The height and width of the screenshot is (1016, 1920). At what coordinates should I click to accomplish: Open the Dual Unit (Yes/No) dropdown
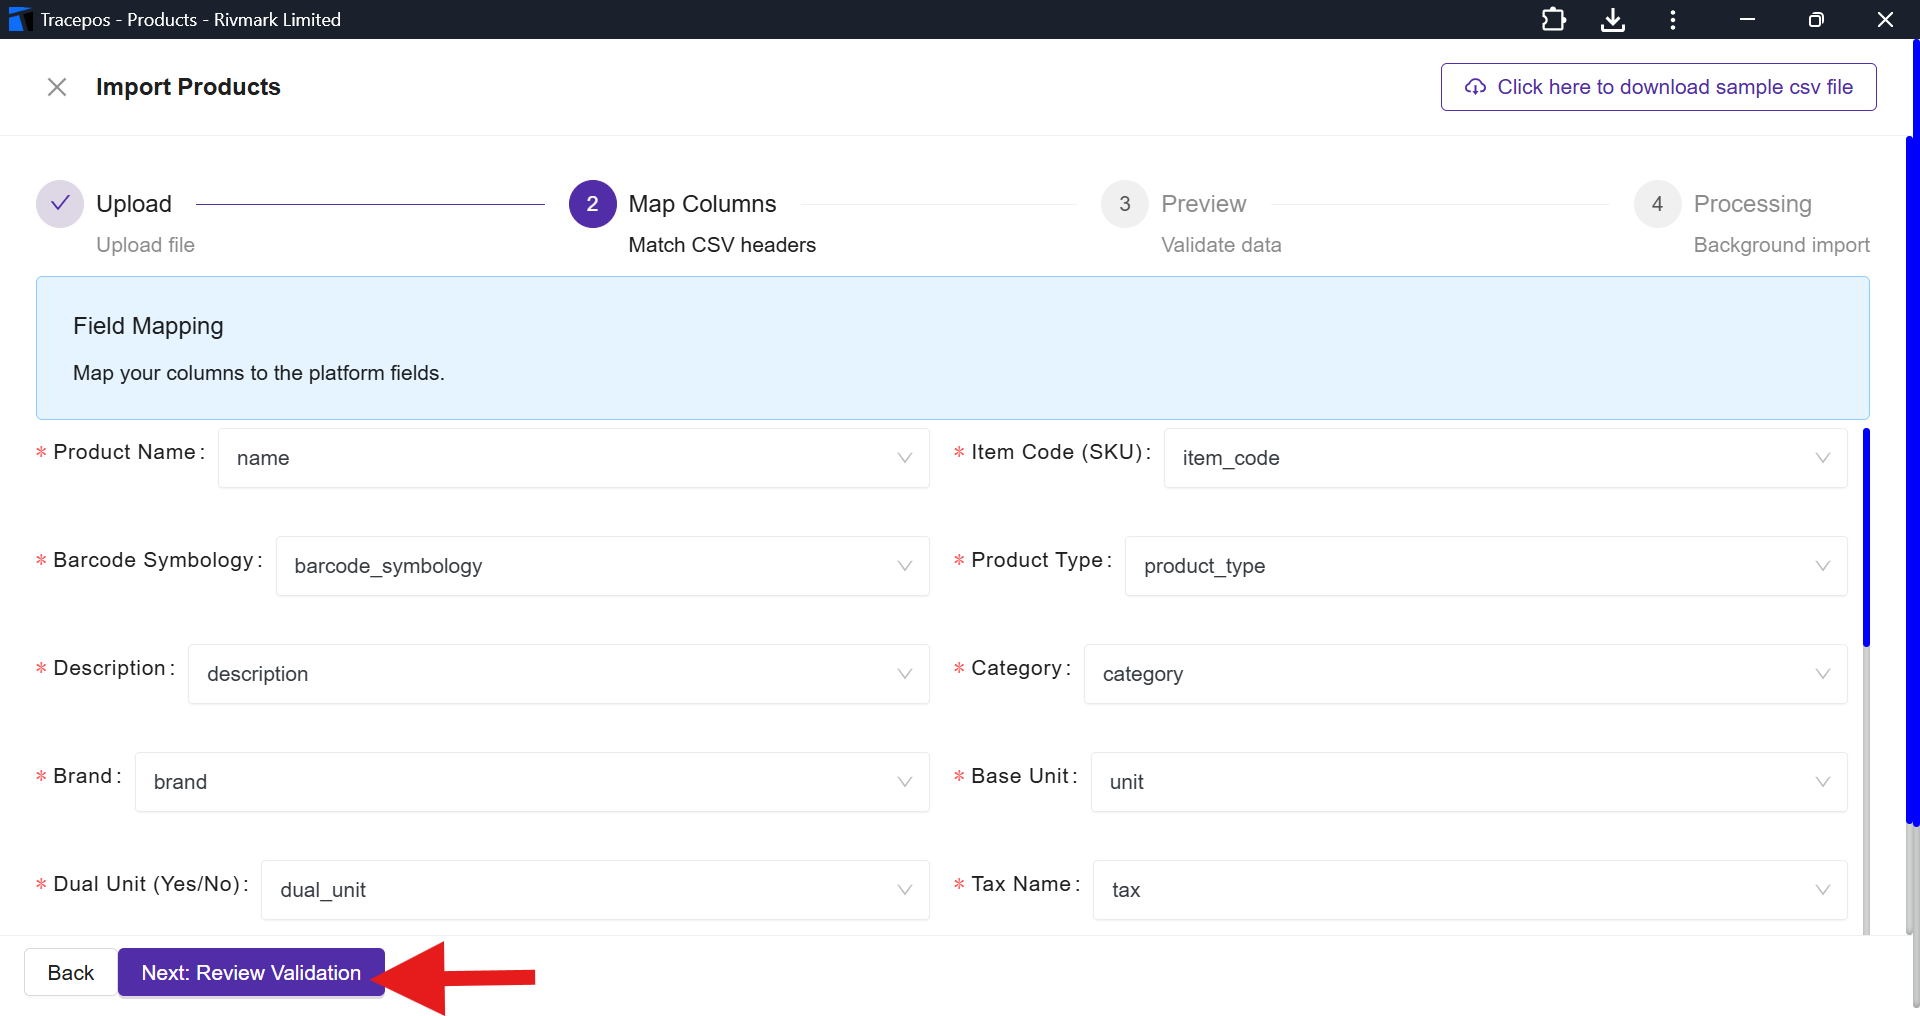point(595,890)
